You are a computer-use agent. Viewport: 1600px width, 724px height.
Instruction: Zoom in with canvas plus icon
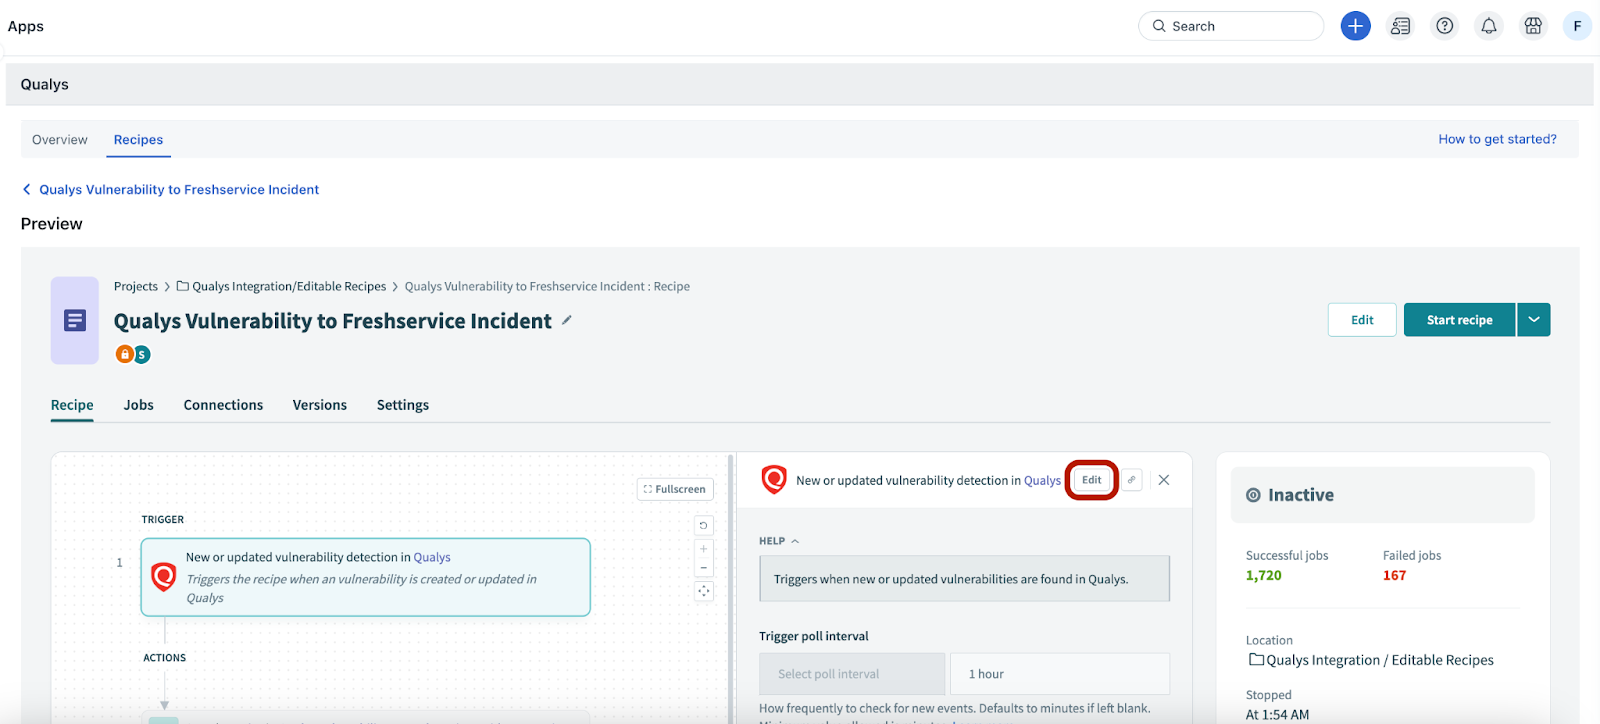pos(704,549)
